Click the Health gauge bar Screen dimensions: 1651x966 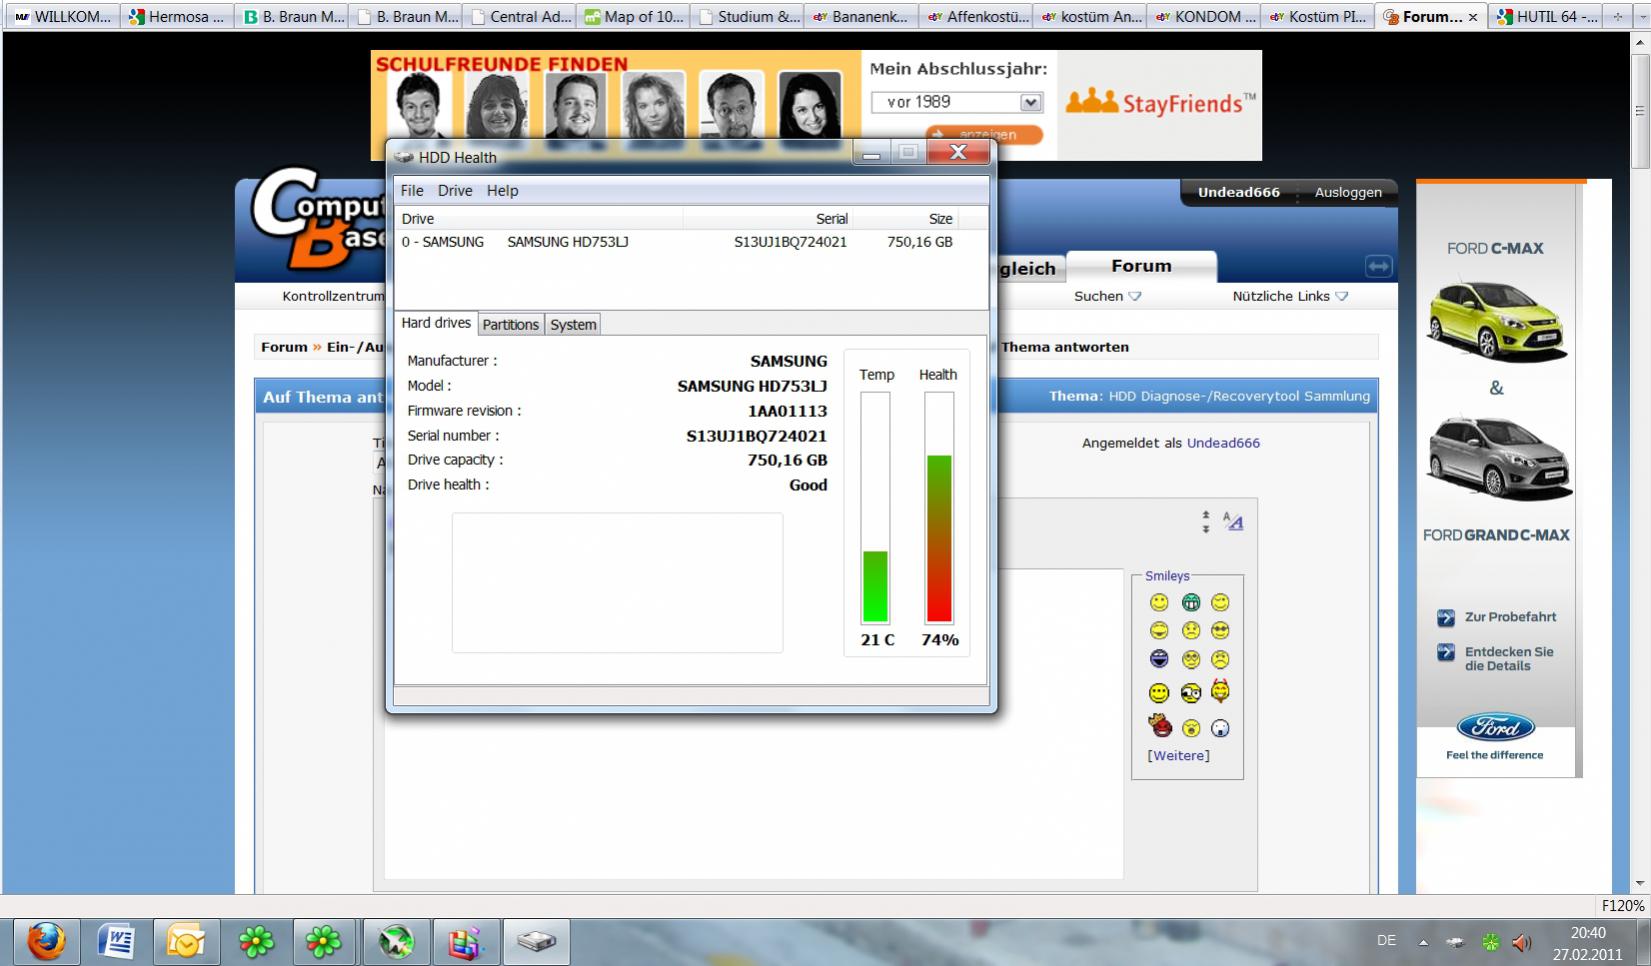[x=939, y=507]
